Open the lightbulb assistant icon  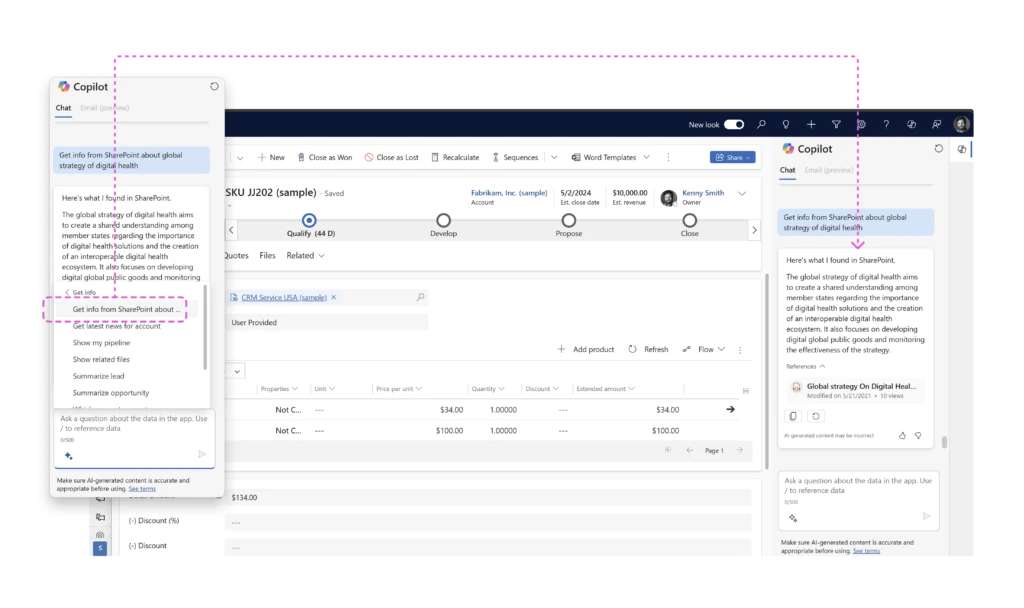[x=786, y=125]
